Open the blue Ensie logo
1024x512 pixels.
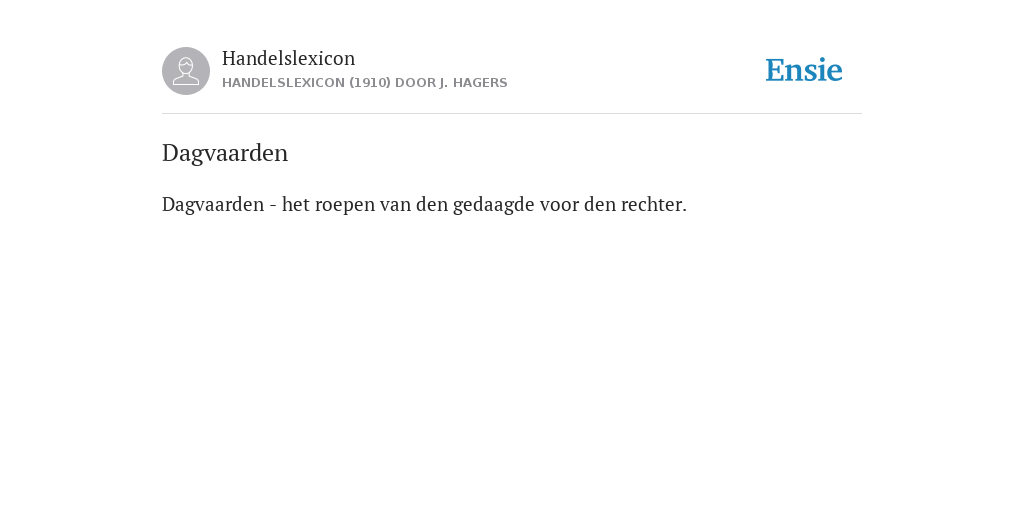pyautogui.click(x=804, y=70)
